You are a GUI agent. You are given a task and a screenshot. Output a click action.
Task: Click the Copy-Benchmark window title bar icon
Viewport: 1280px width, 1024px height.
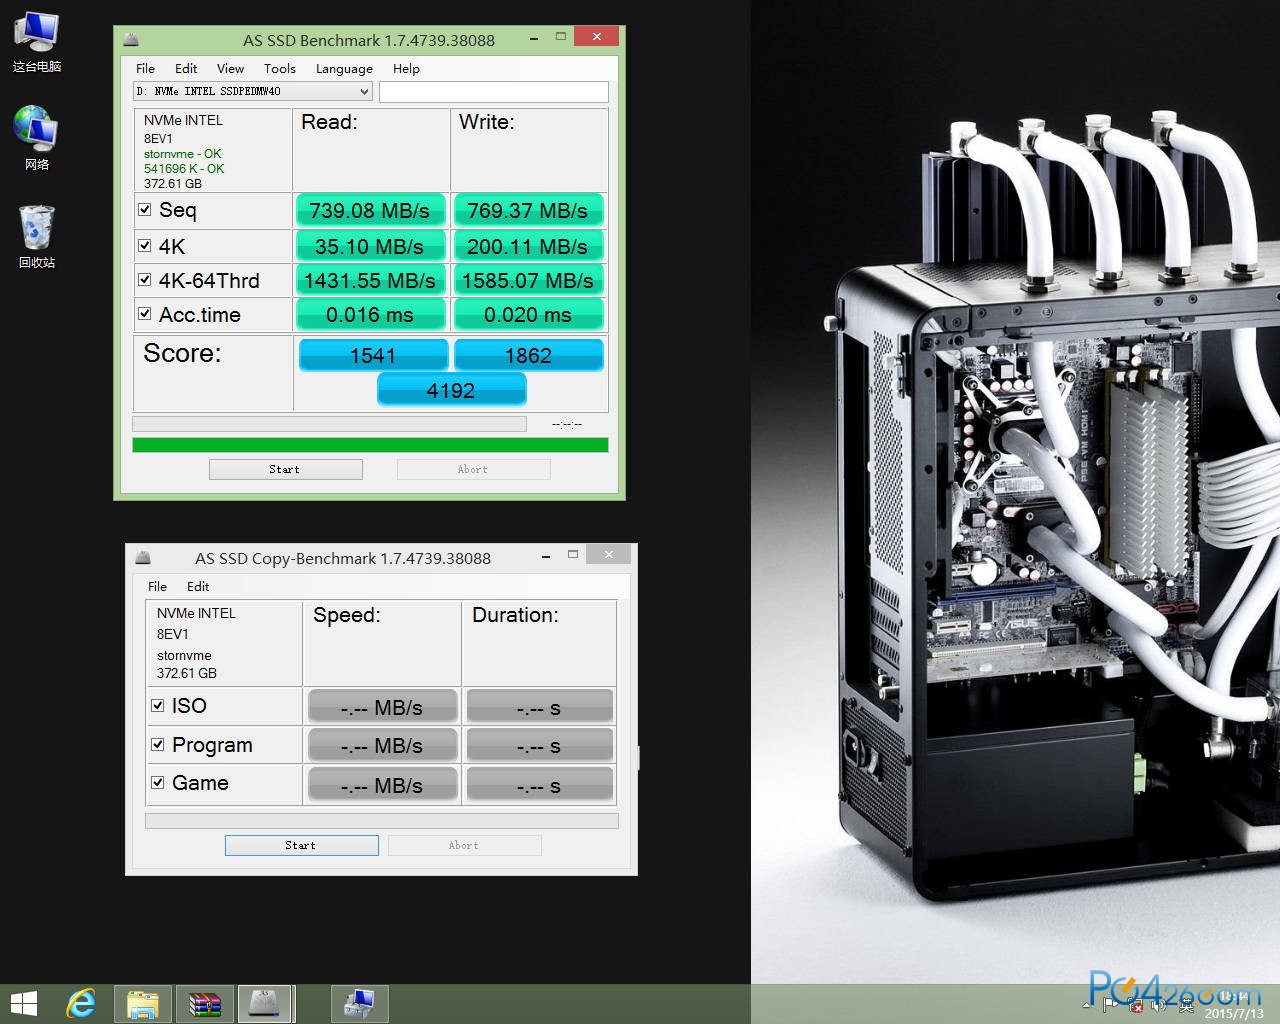point(144,558)
